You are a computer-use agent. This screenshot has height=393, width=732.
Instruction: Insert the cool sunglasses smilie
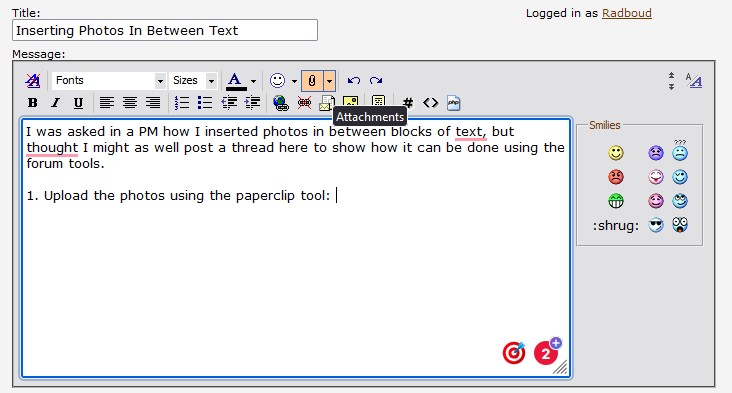(x=656, y=225)
